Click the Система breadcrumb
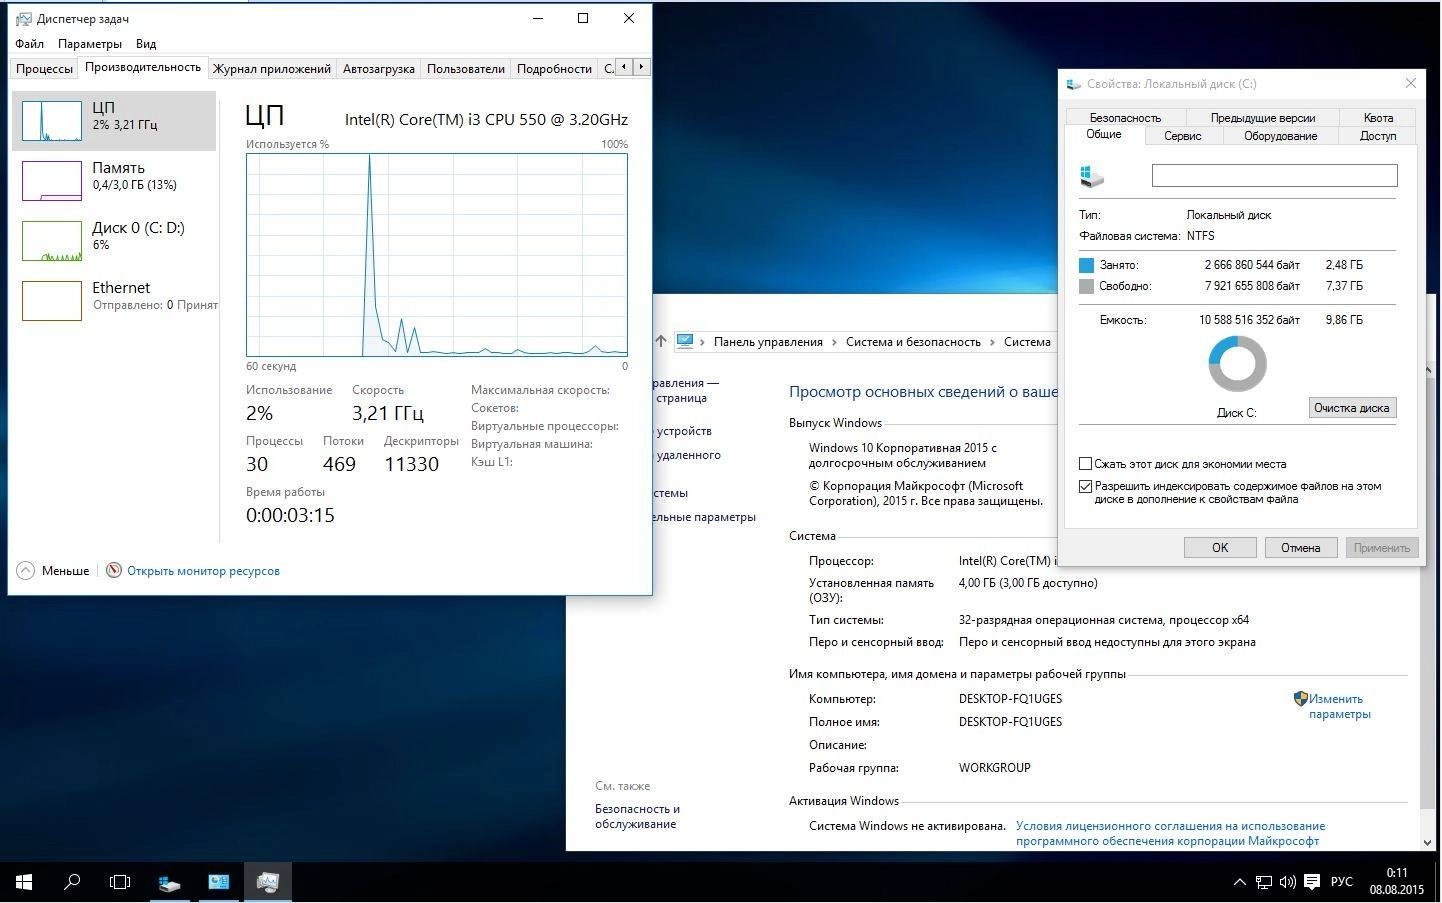 [1027, 342]
